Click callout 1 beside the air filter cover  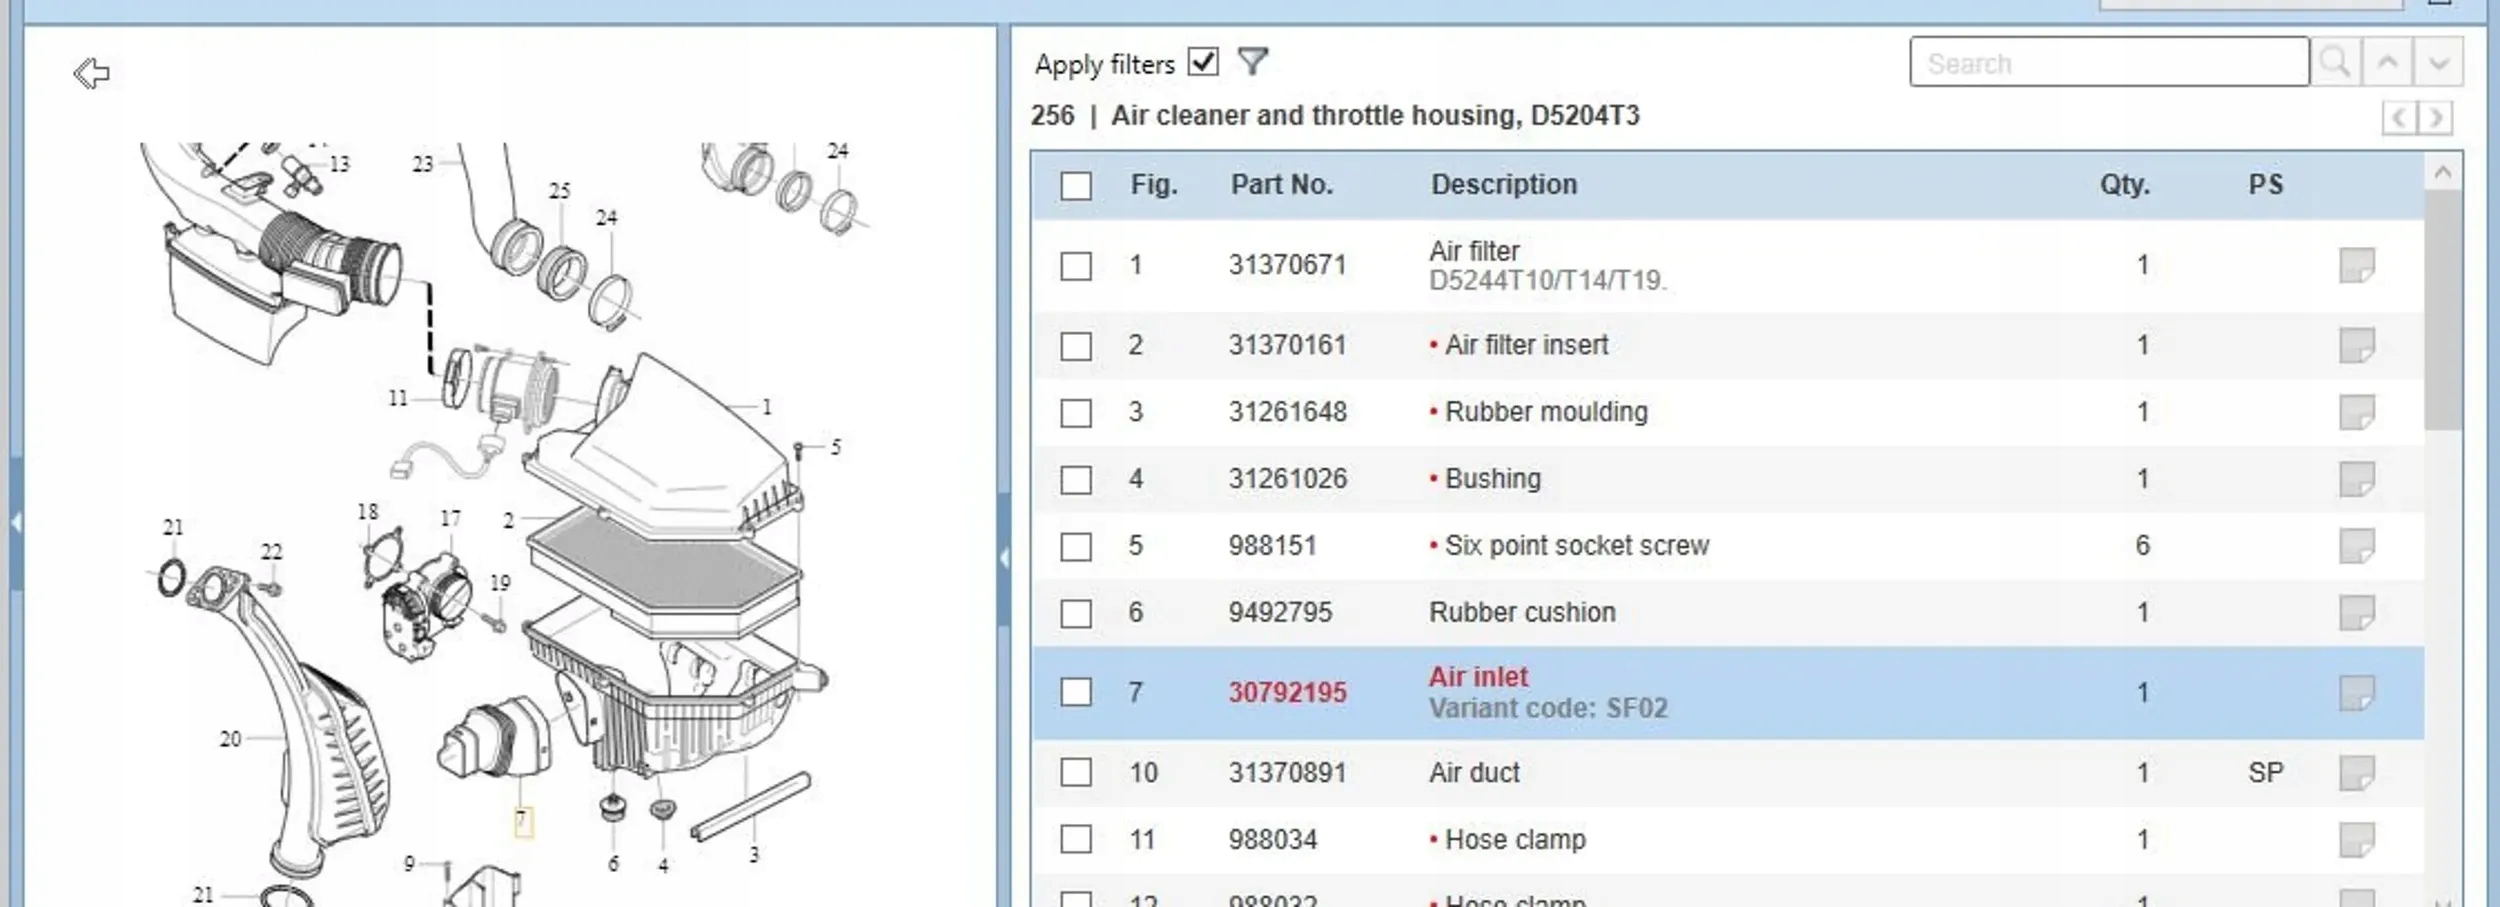tap(767, 407)
